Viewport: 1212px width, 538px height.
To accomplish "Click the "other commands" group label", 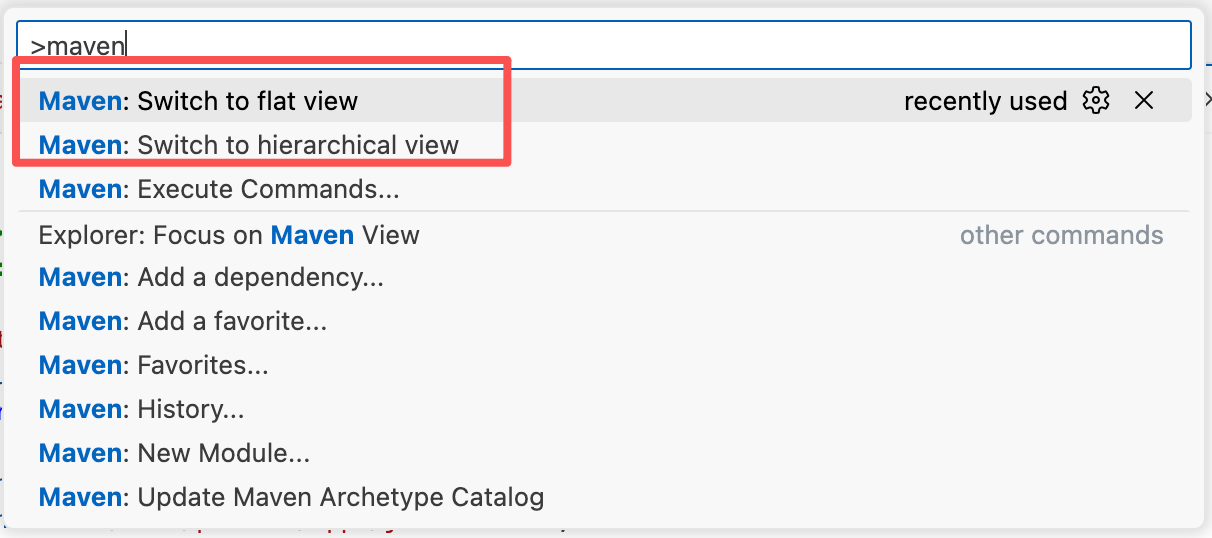I will 1061,235.
